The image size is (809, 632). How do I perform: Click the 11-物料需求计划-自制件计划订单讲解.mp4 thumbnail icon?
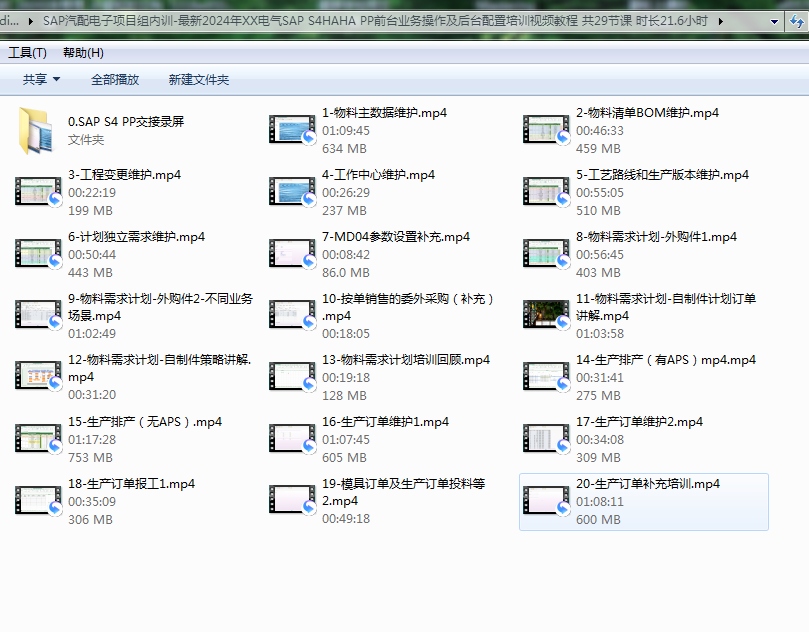(546, 315)
